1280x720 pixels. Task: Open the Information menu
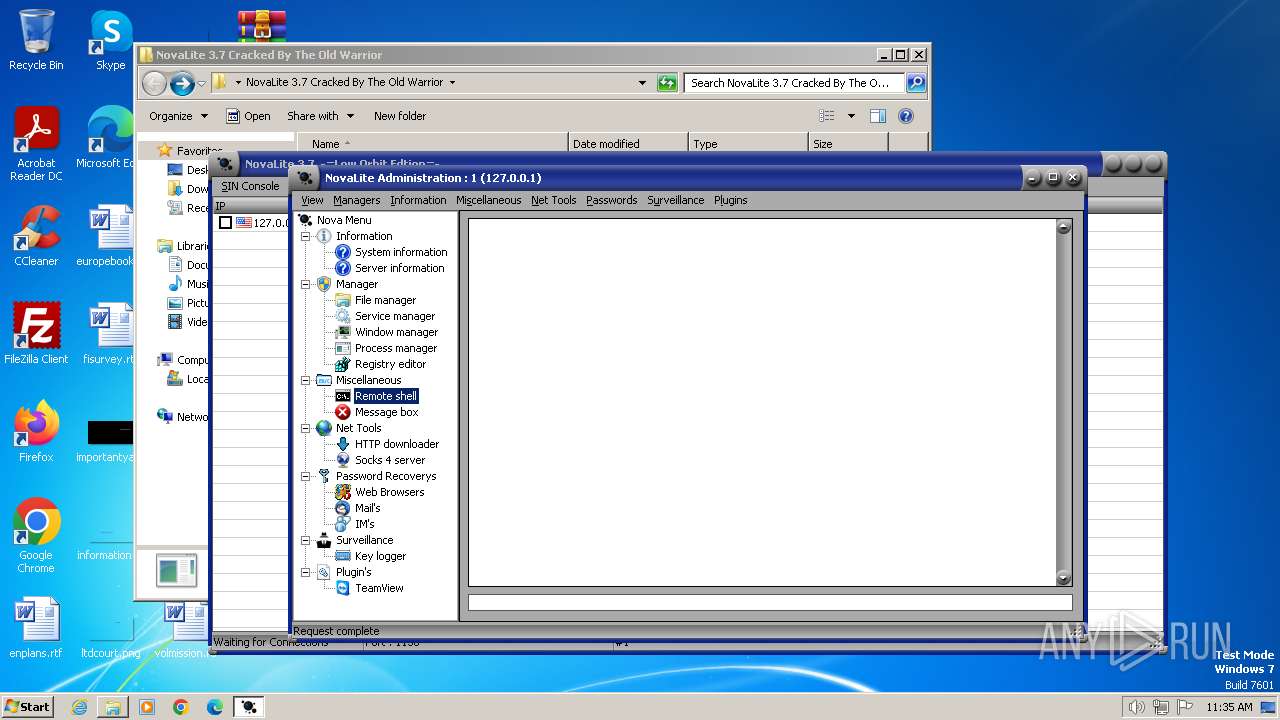(418, 200)
